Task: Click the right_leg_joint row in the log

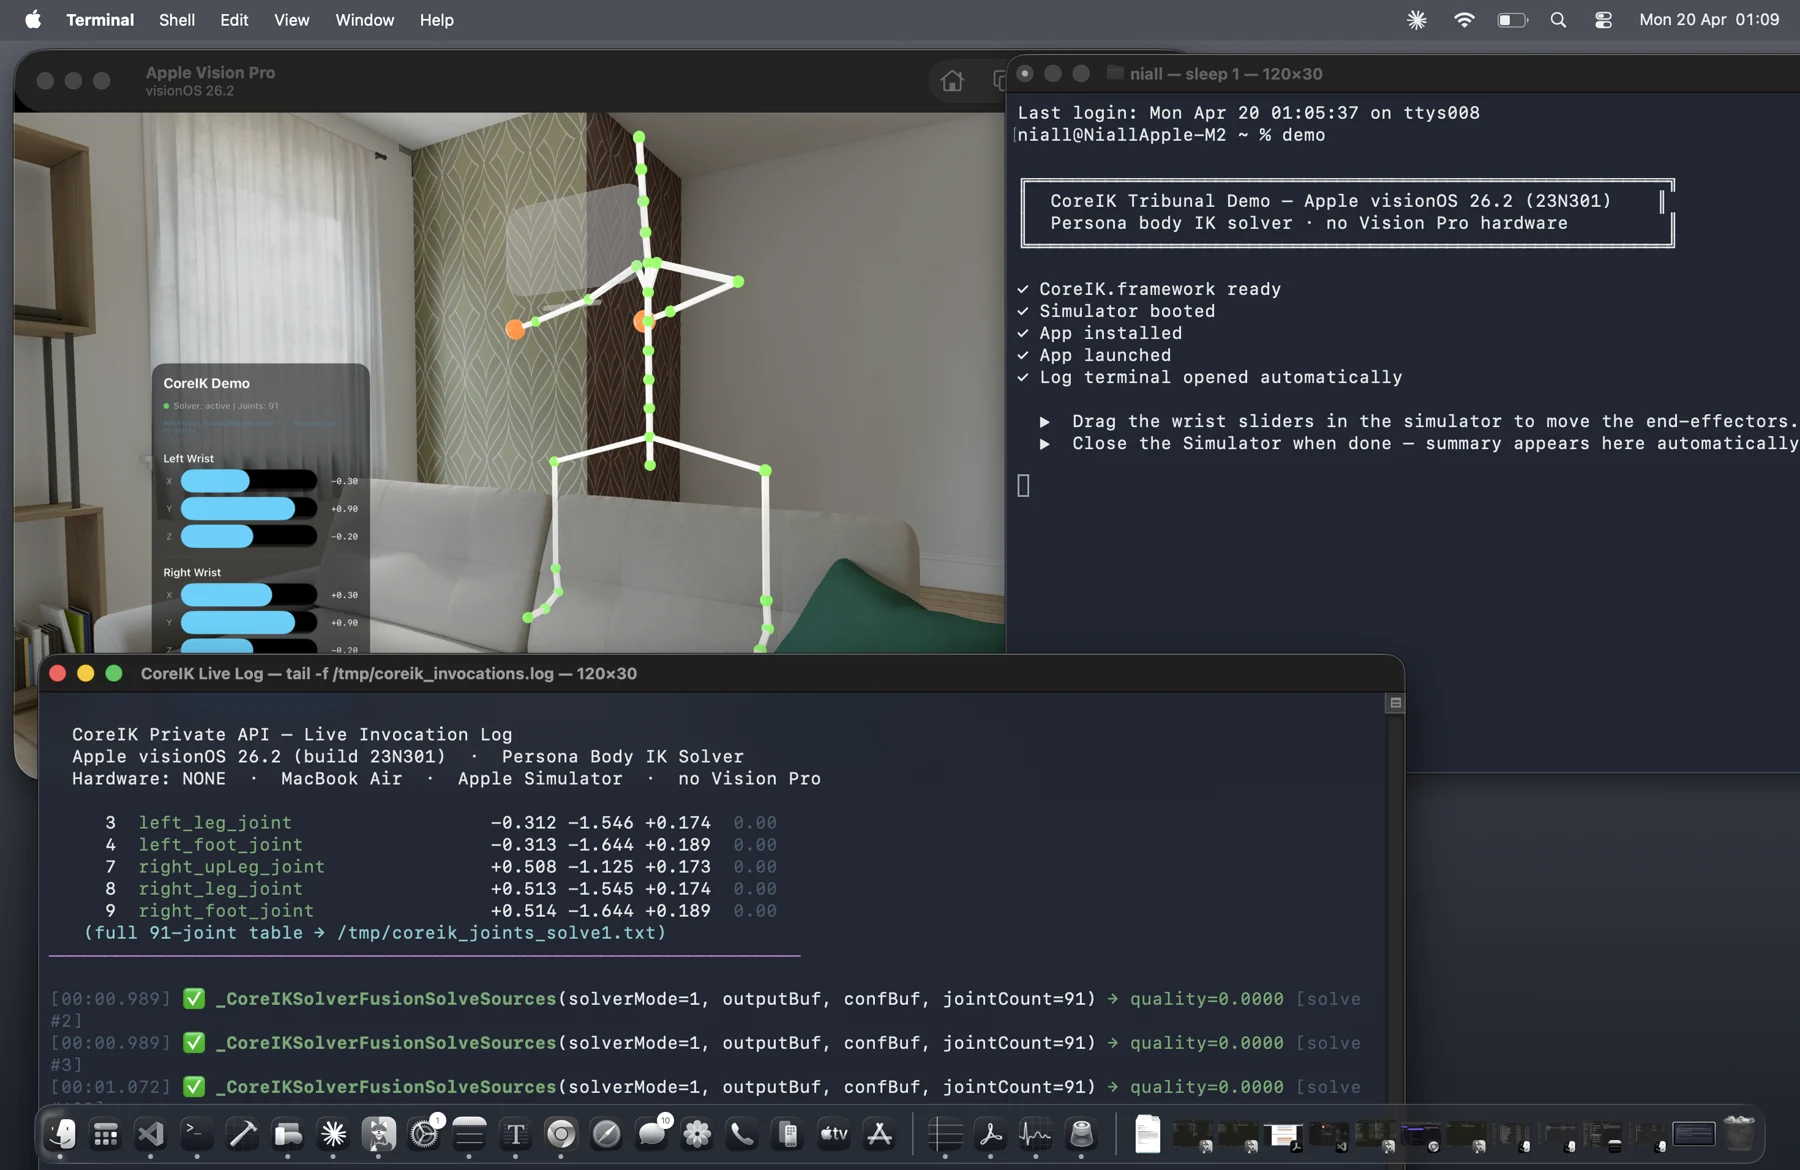Action: 440,889
